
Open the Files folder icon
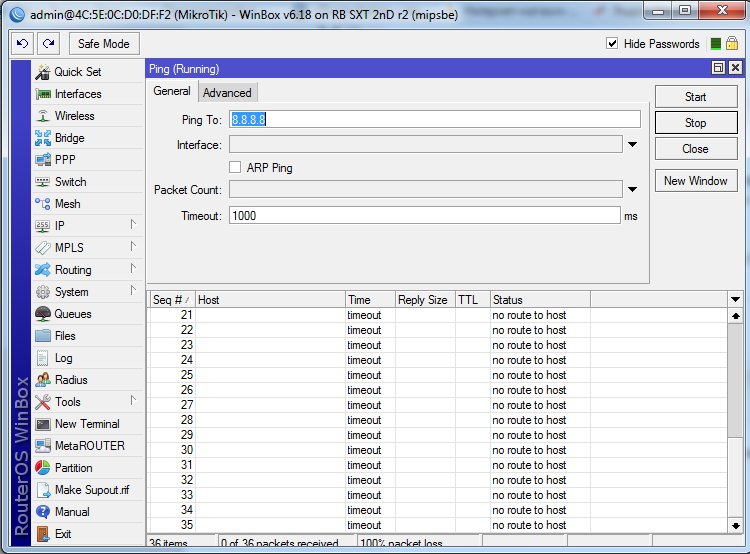pos(43,336)
